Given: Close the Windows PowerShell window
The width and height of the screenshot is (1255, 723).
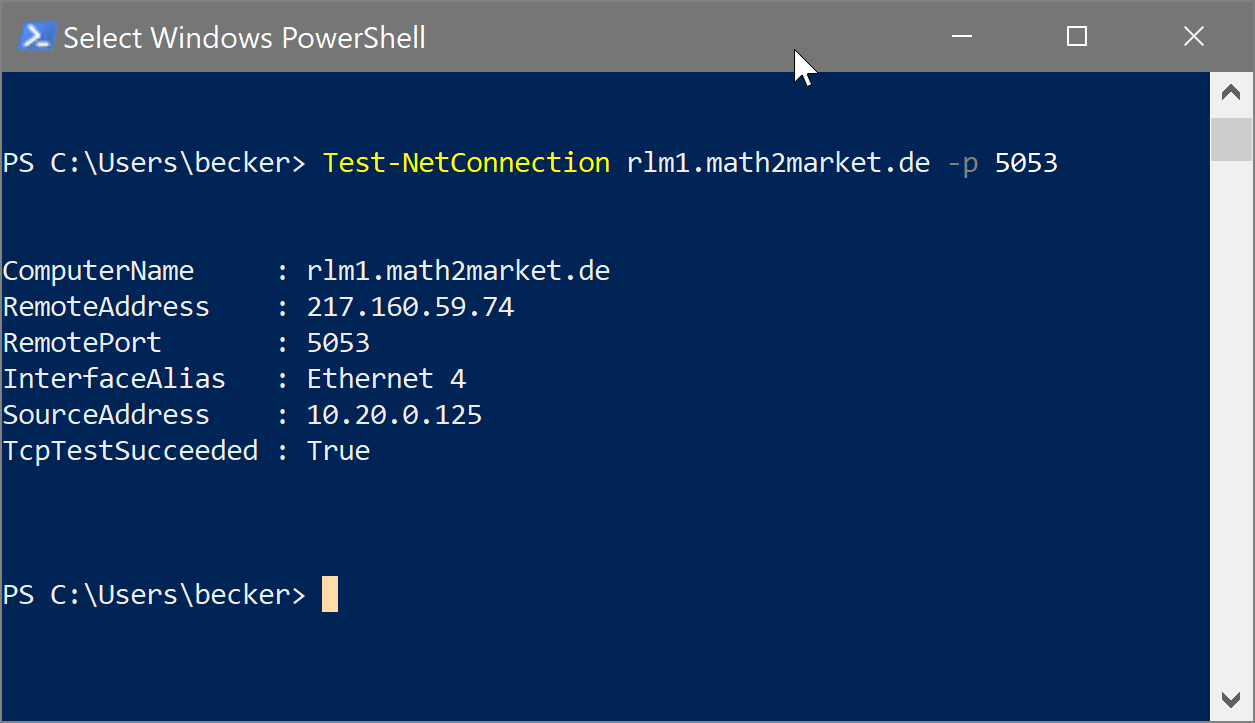Looking at the screenshot, I should coord(1193,37).
